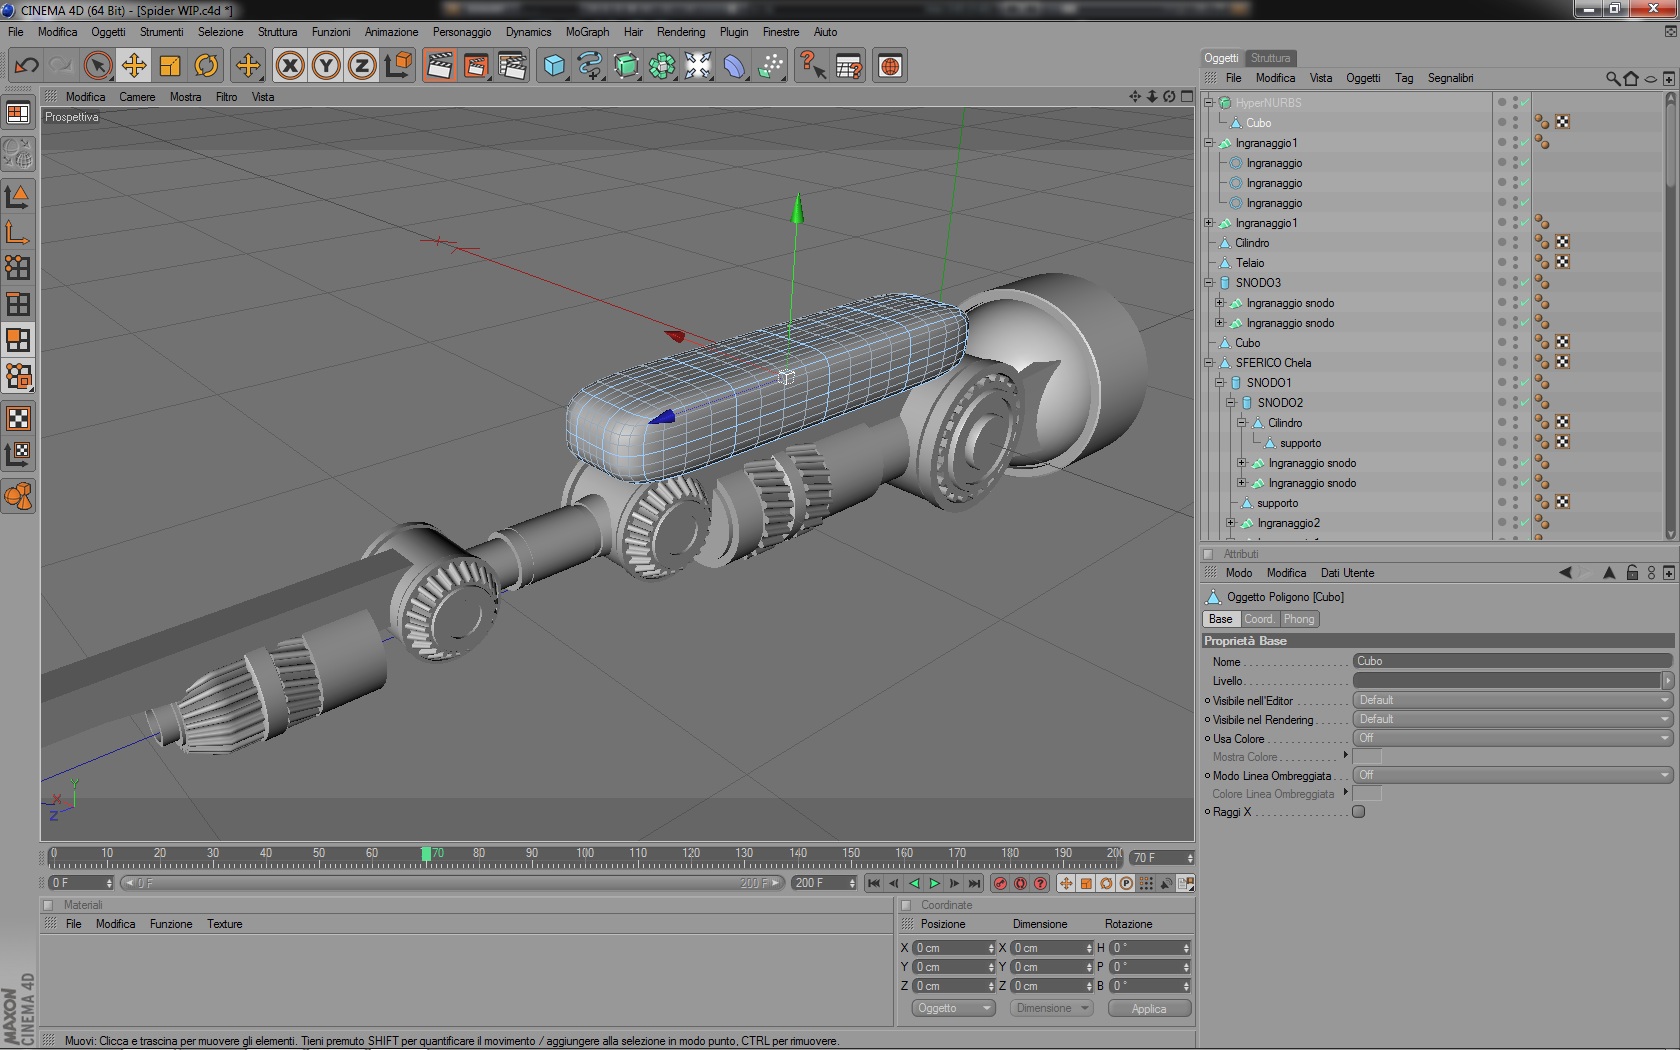Enable Object Axis mode icon
The height and width of the screenshot is (1050, 1680).
pos(18,232)
